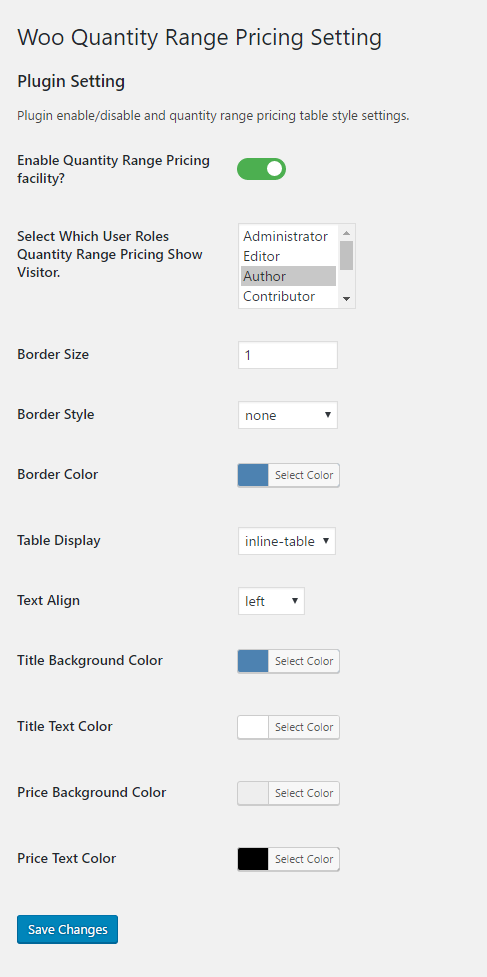Click Select Color for Price Text Color
The height and width of the screenshot is (977, 487).
point(304,859)
